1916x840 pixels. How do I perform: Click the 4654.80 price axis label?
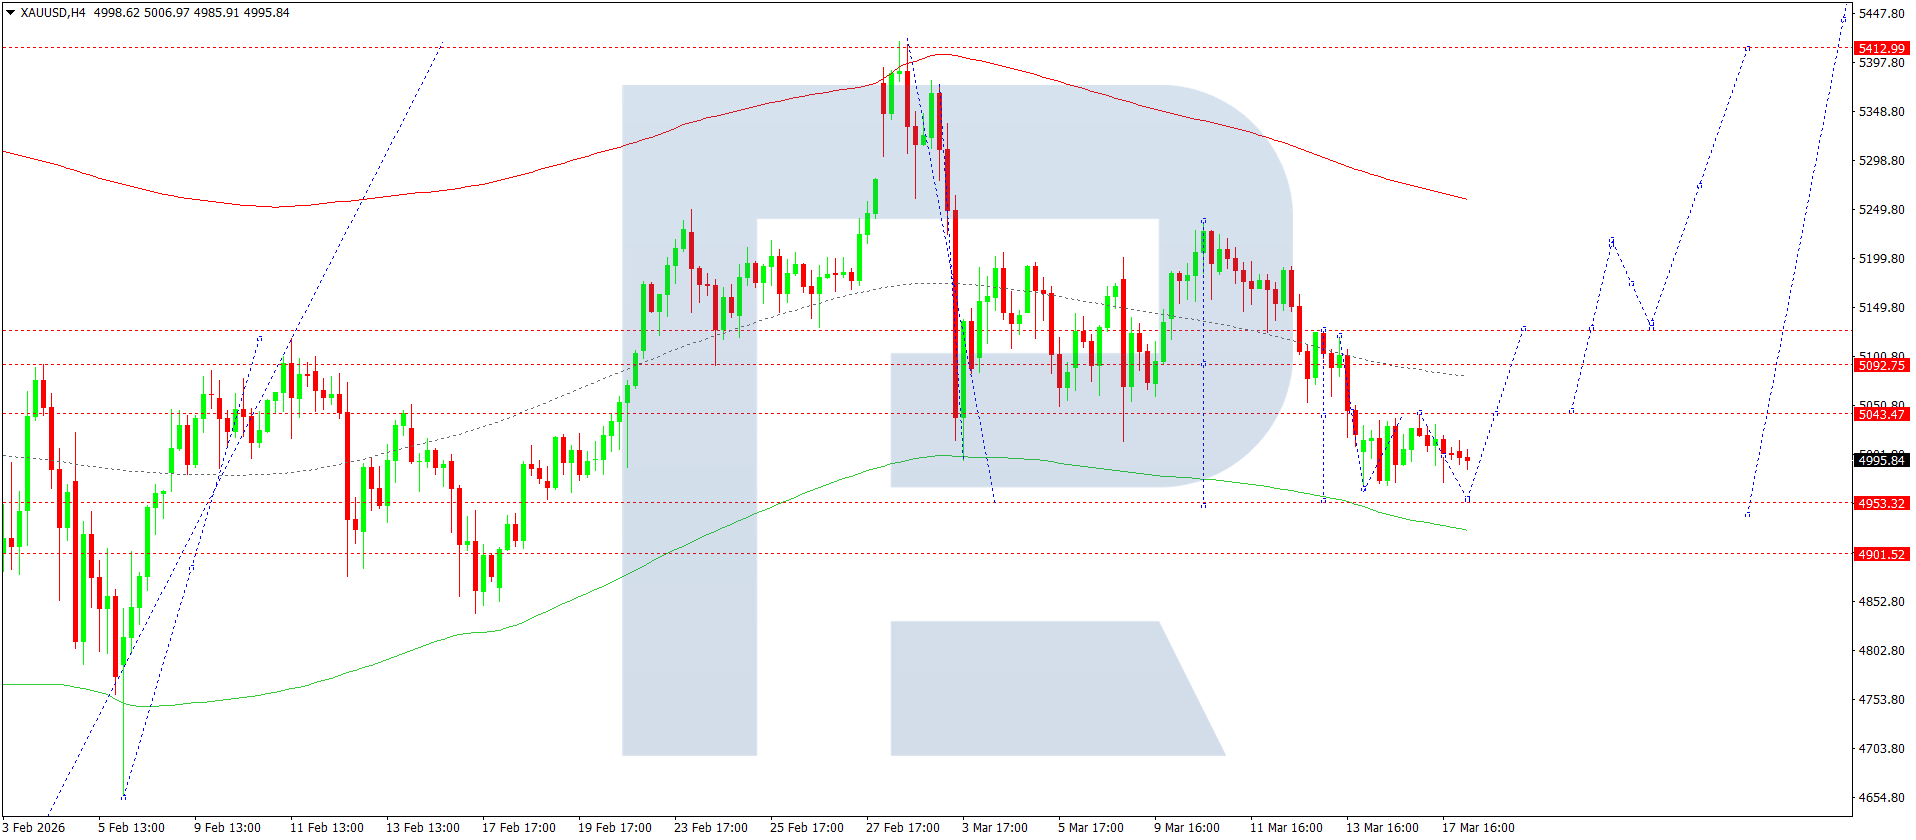[1881, 798]
